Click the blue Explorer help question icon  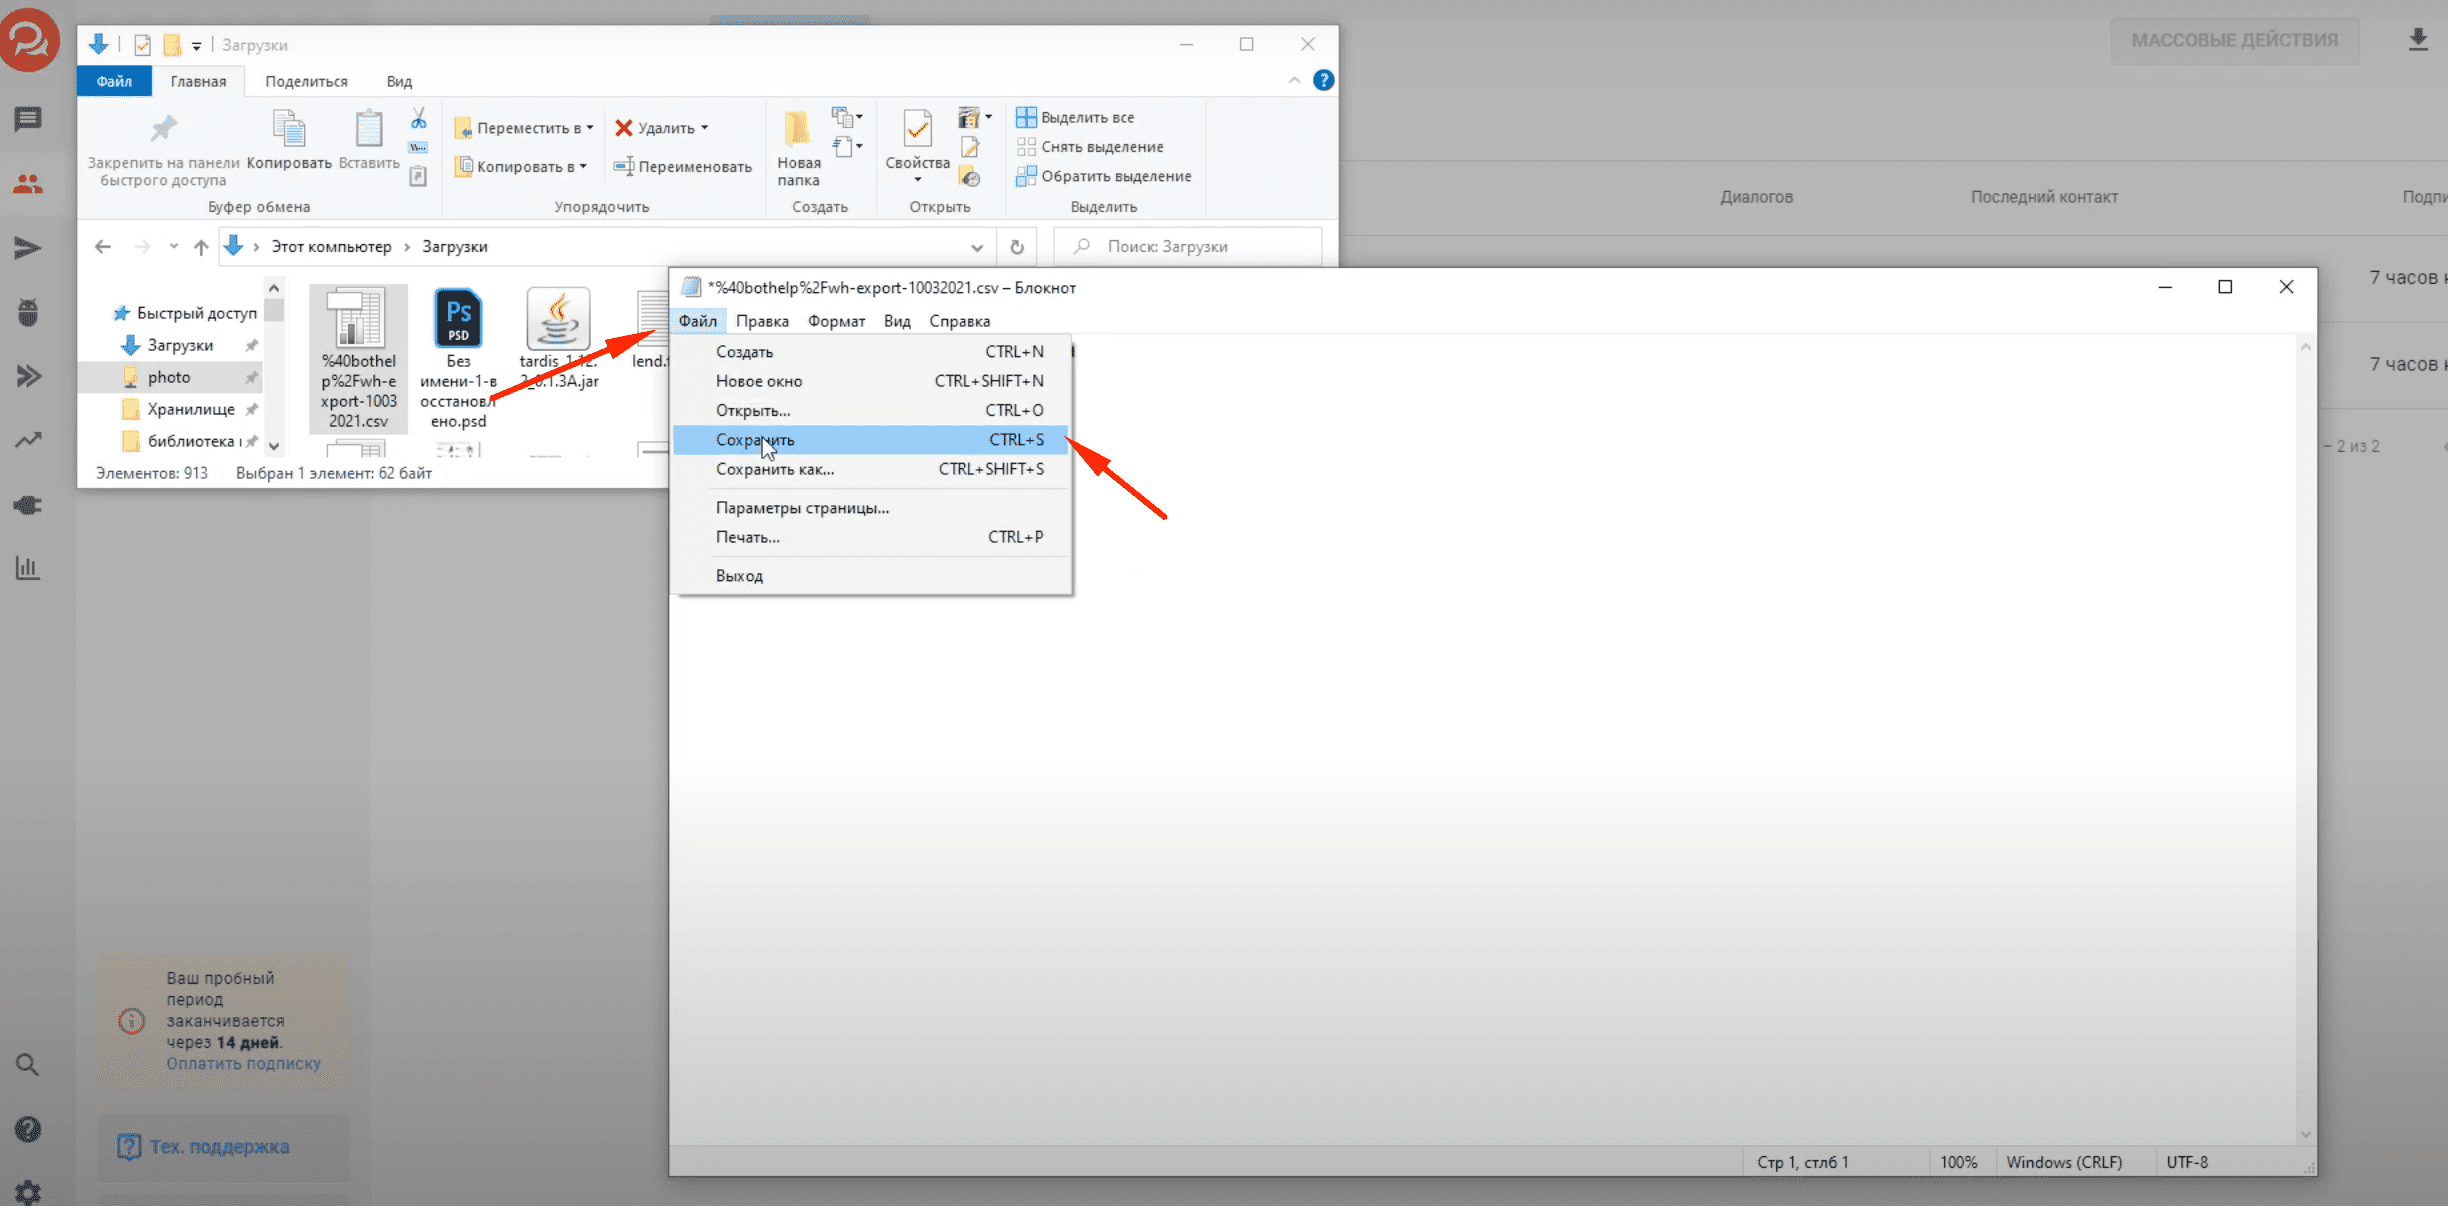1323,80
